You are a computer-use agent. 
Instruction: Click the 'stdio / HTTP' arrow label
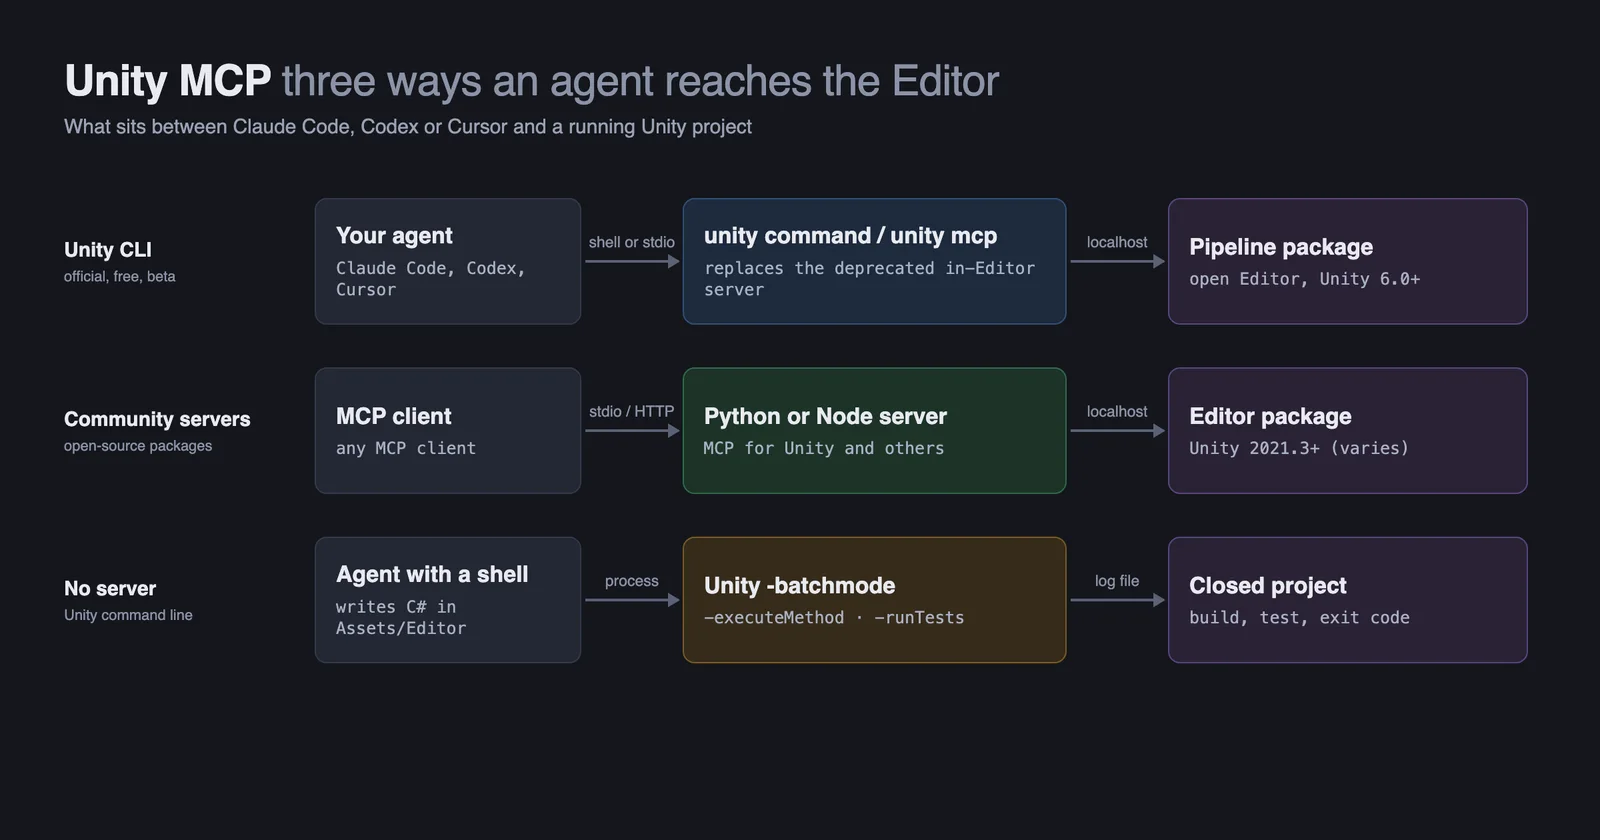pos(632,411)
